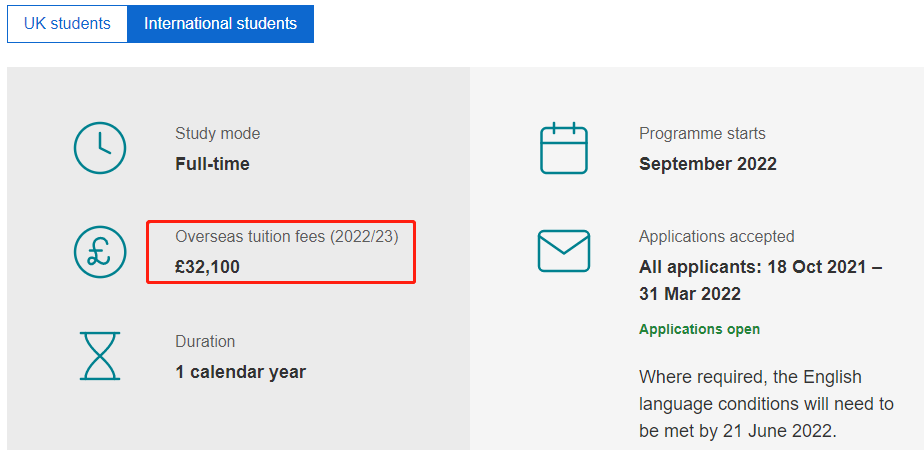Click the Programme starts label
The image size is (924, 450).
(x=702, y=134)
